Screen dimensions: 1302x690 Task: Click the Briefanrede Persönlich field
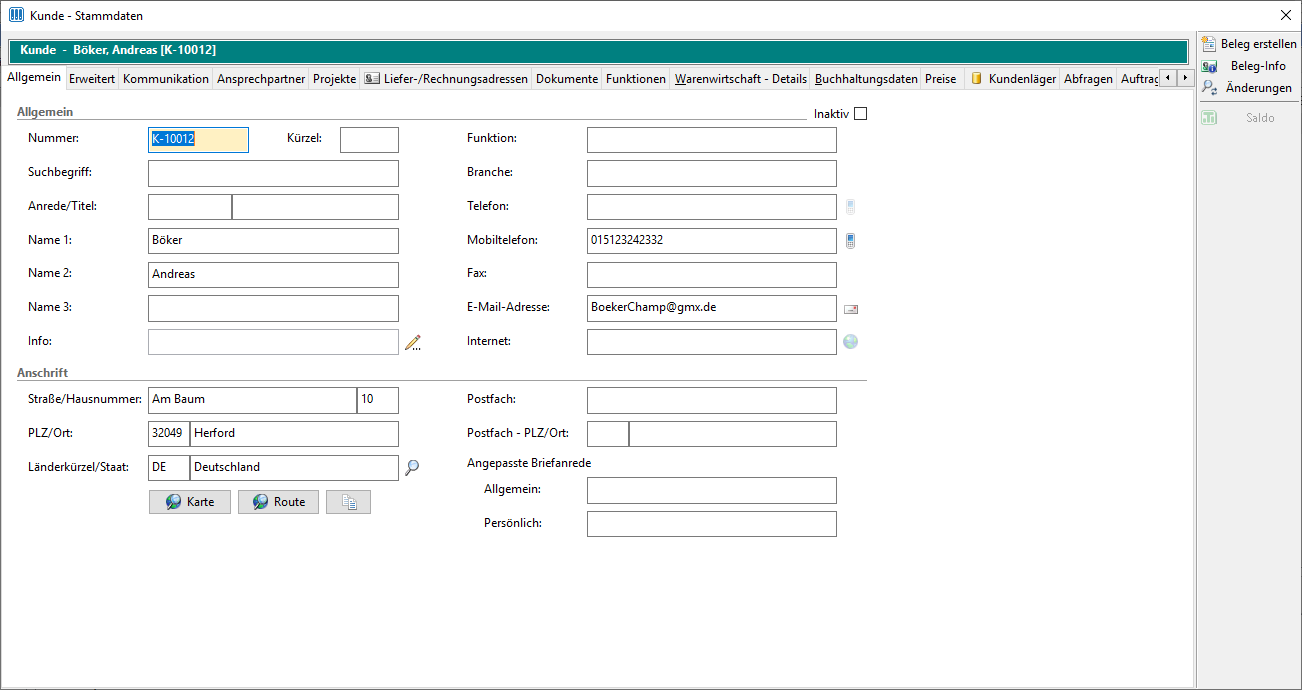pos(712,524)
